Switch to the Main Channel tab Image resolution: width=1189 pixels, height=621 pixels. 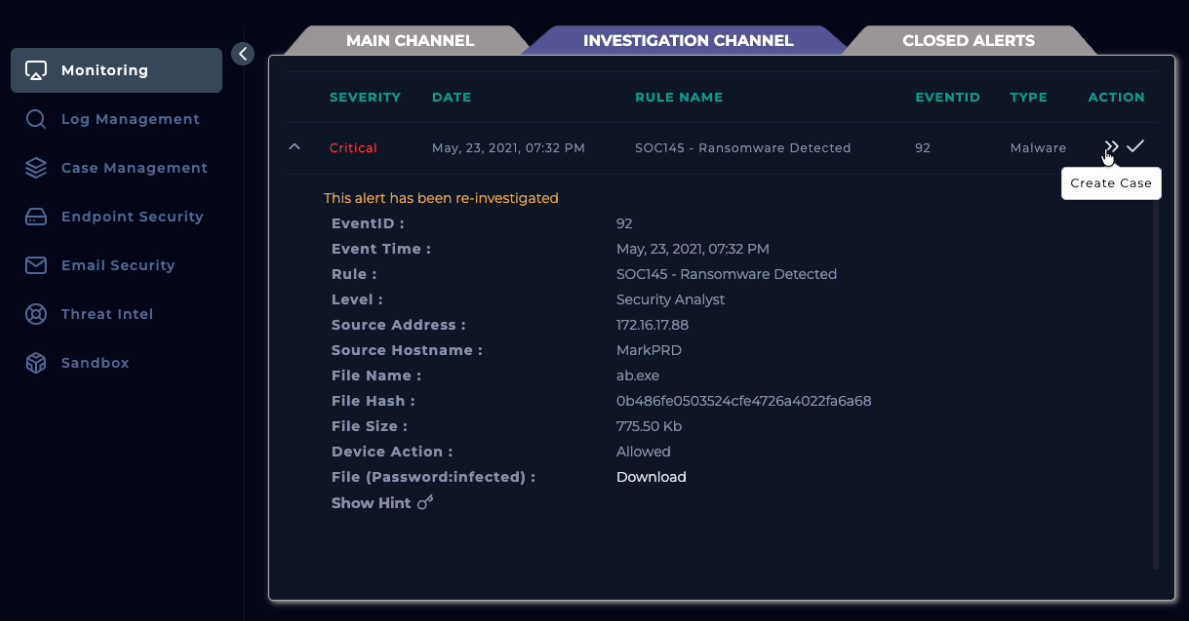409,41
